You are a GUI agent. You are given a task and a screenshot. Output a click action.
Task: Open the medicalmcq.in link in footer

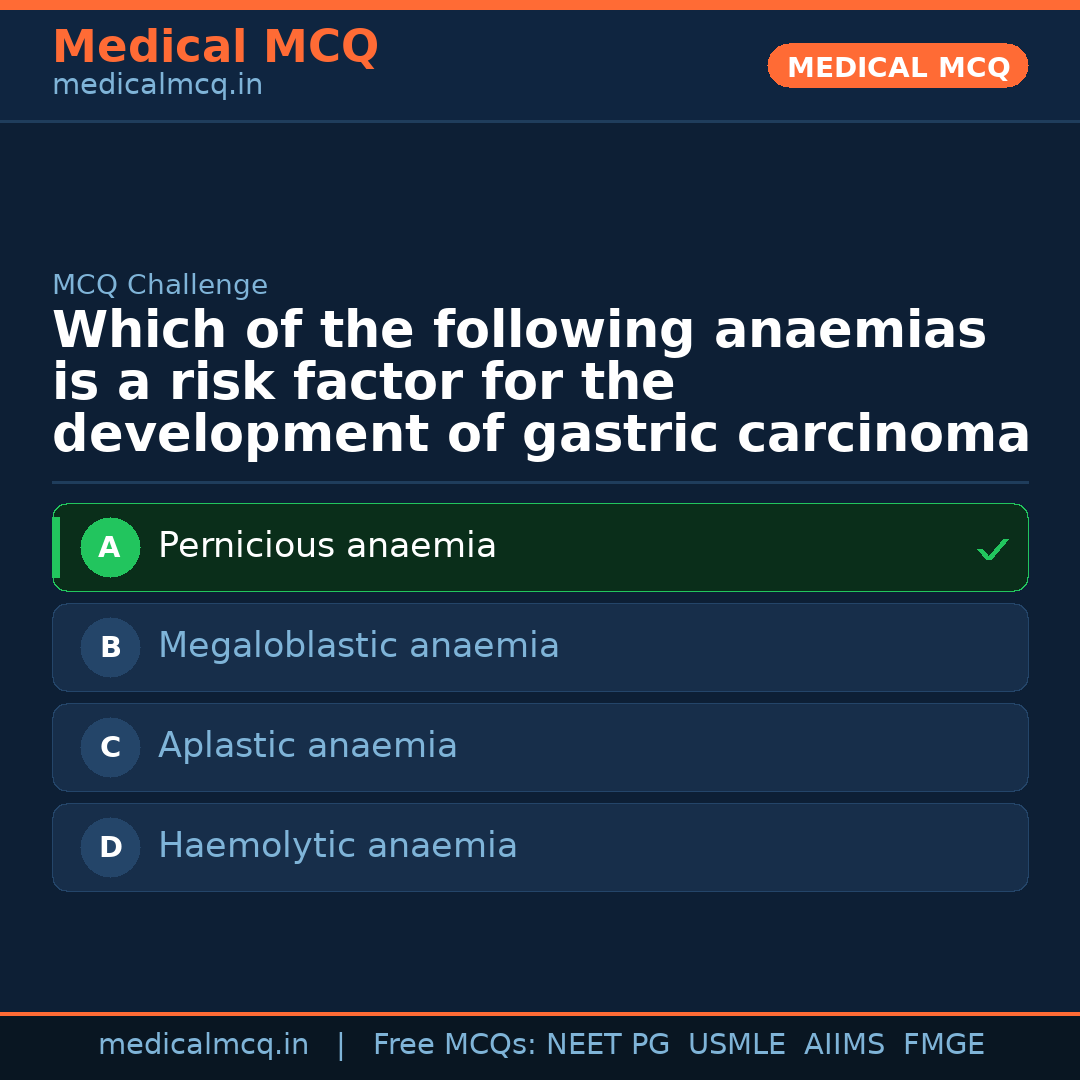coord(203,1045)
